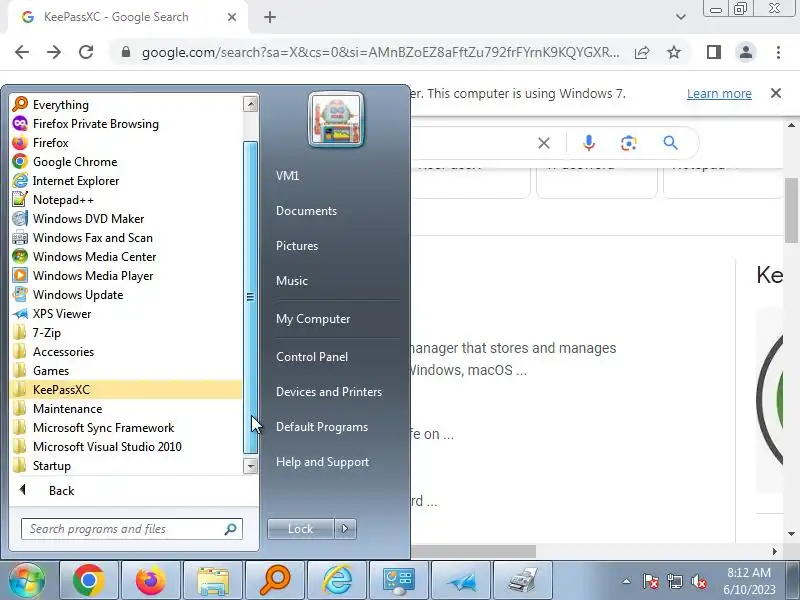Expand the Games folder
The width and height of the screenshot is (800, 600).
(126, 371)
